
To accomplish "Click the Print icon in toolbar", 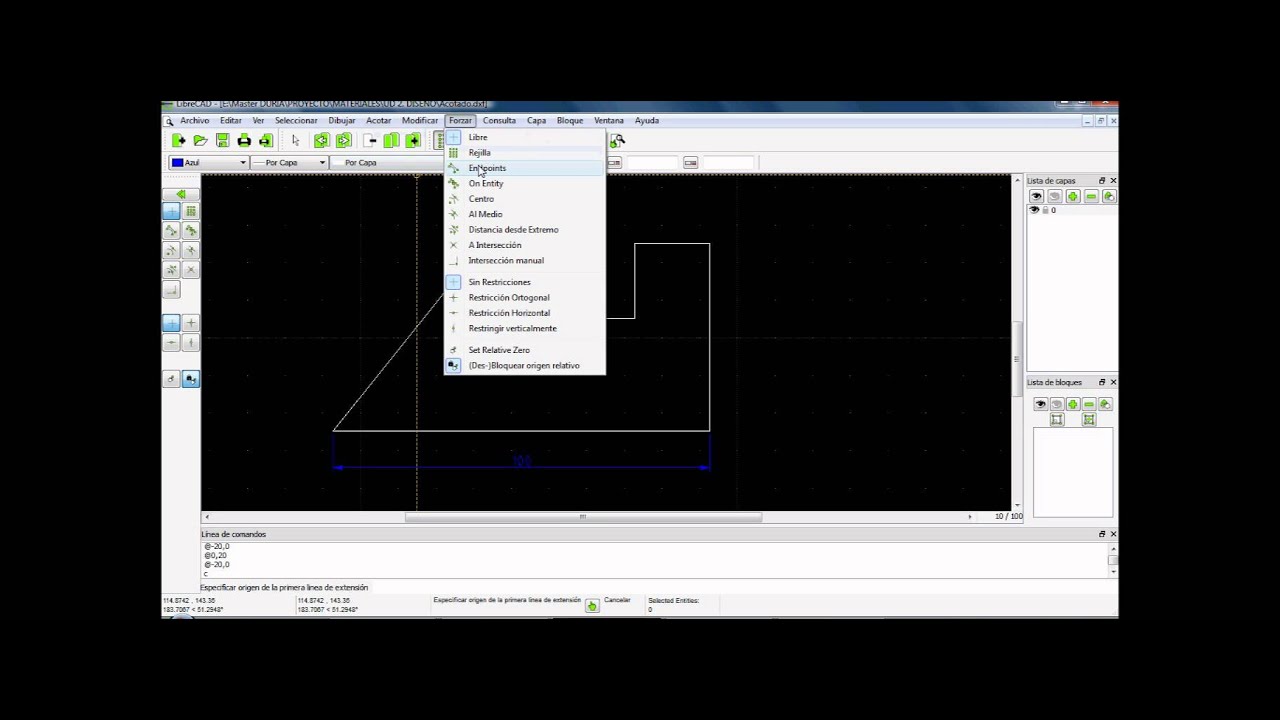I will coord(244,141).
